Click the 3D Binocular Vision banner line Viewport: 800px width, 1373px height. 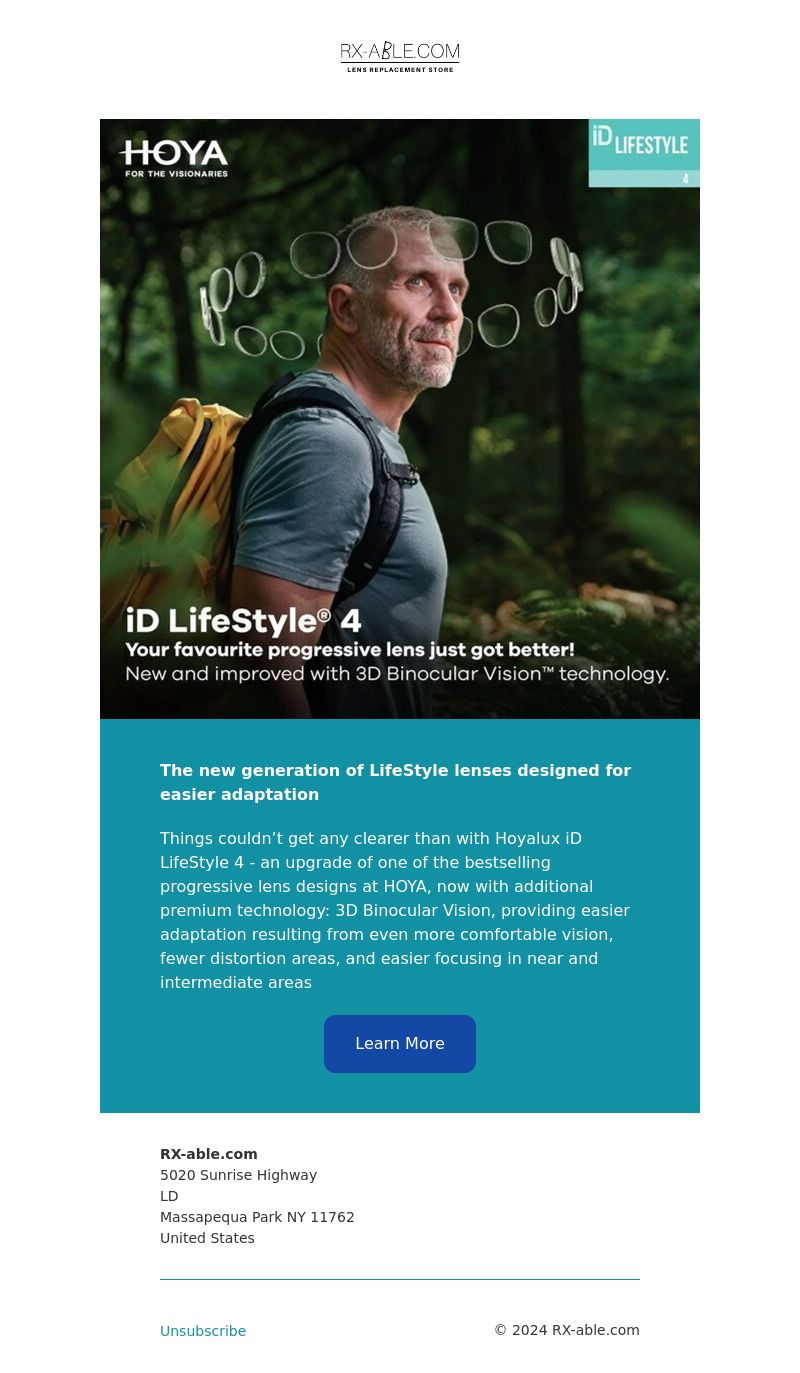coord(397,674)
